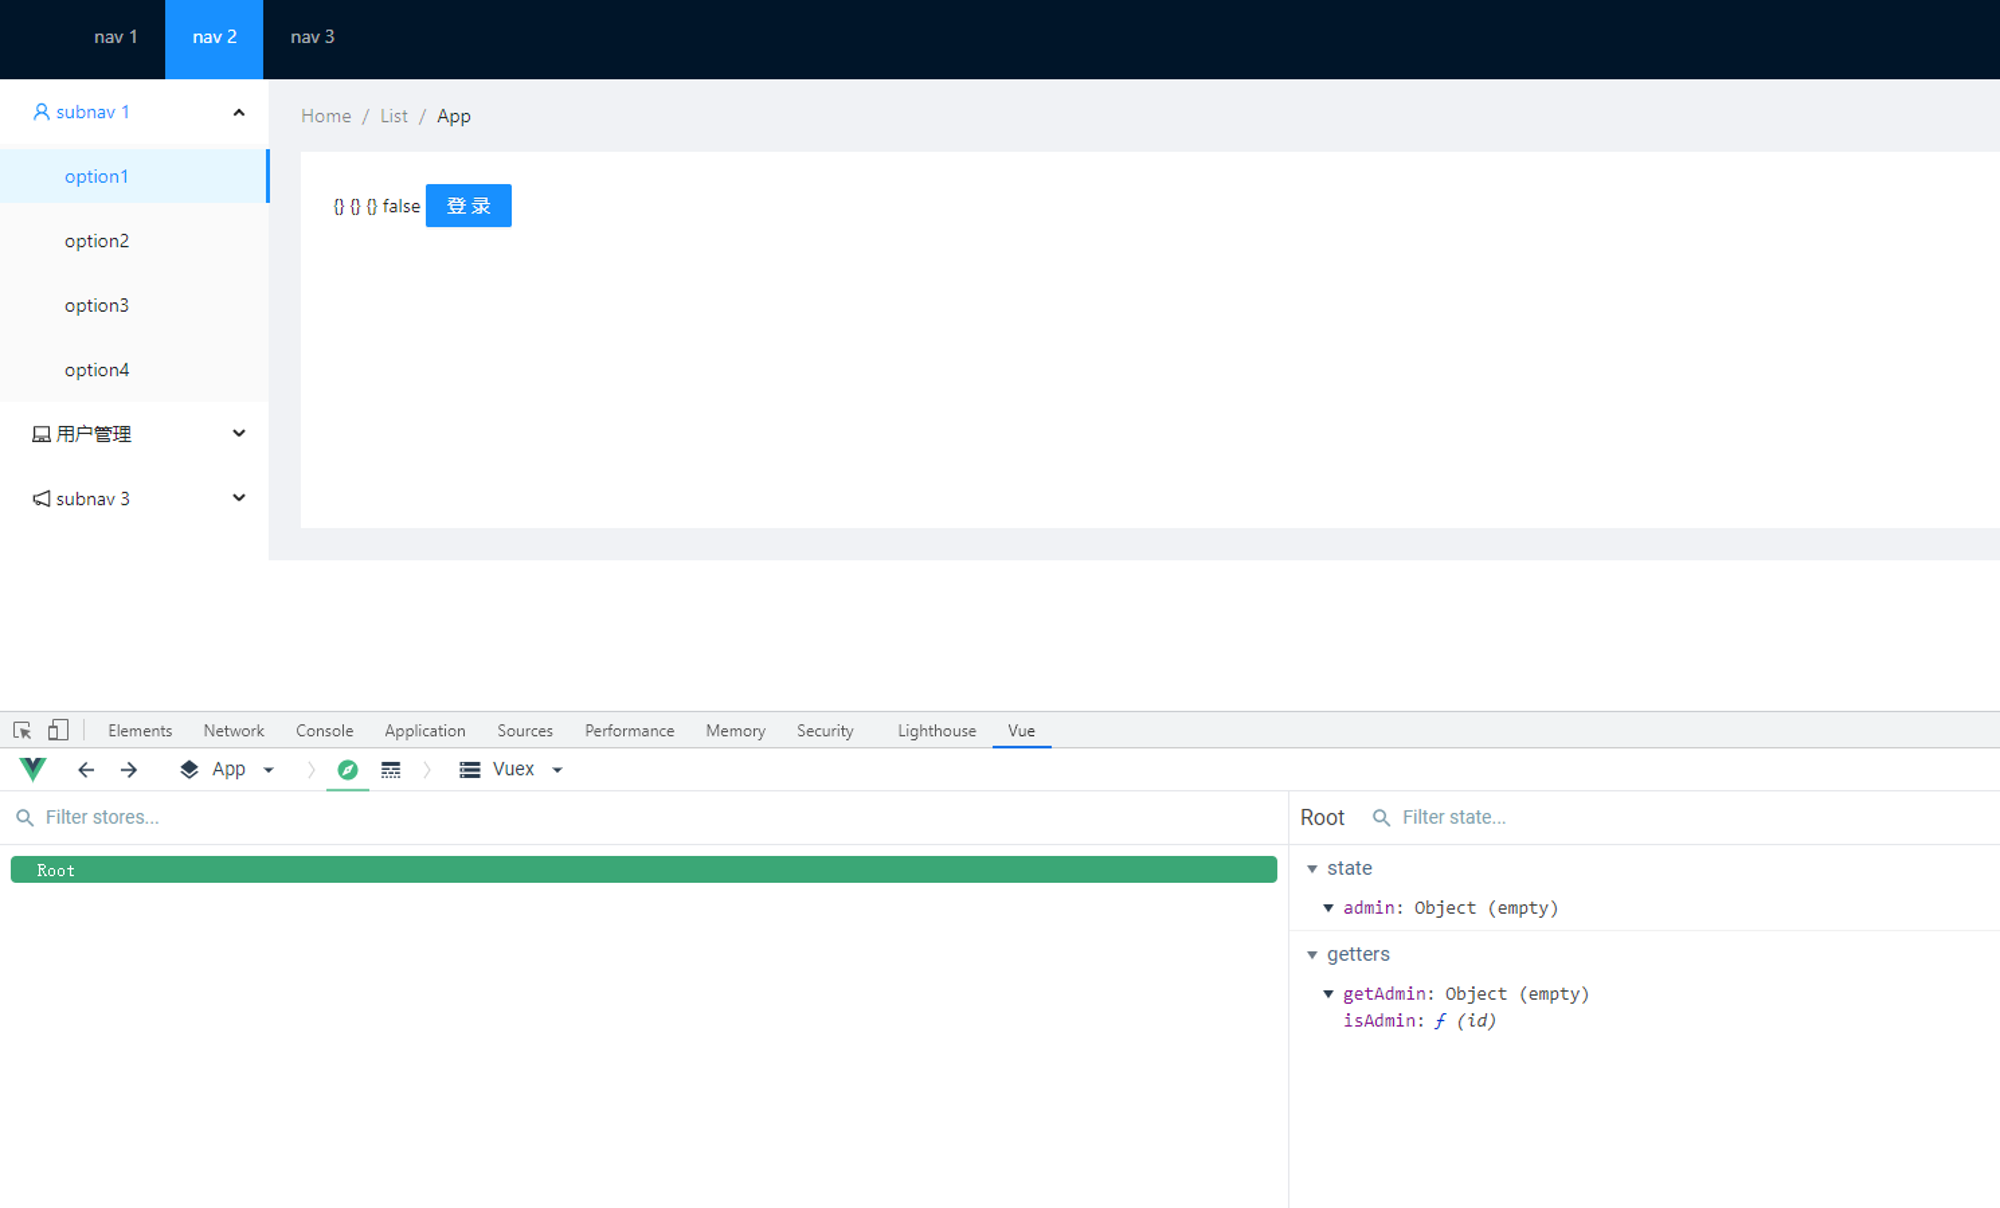Click the App breadcrumb item
The image size is (2000, 1208).
(454, 116)
